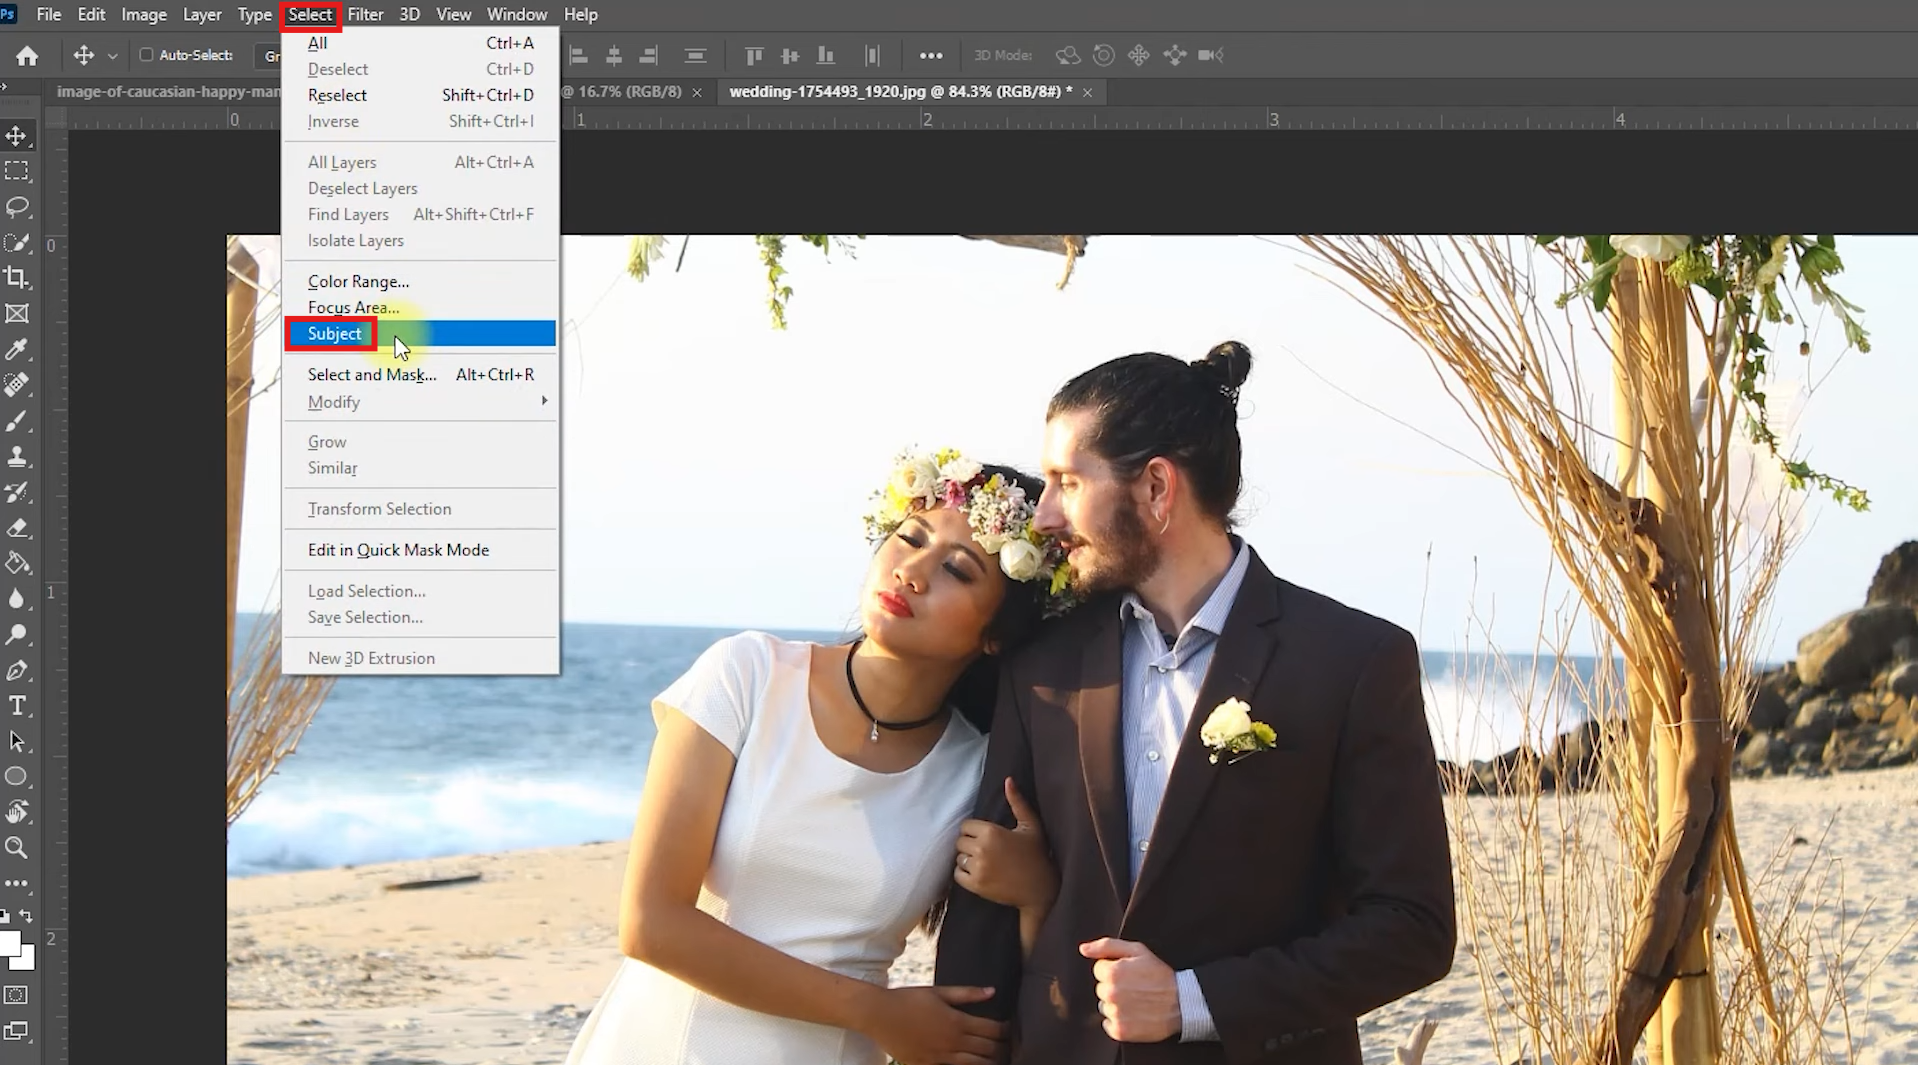1918x1065 pixels.
Task: Toggle Quick Mask mode icon in toolbar
Action: [16, 995]
